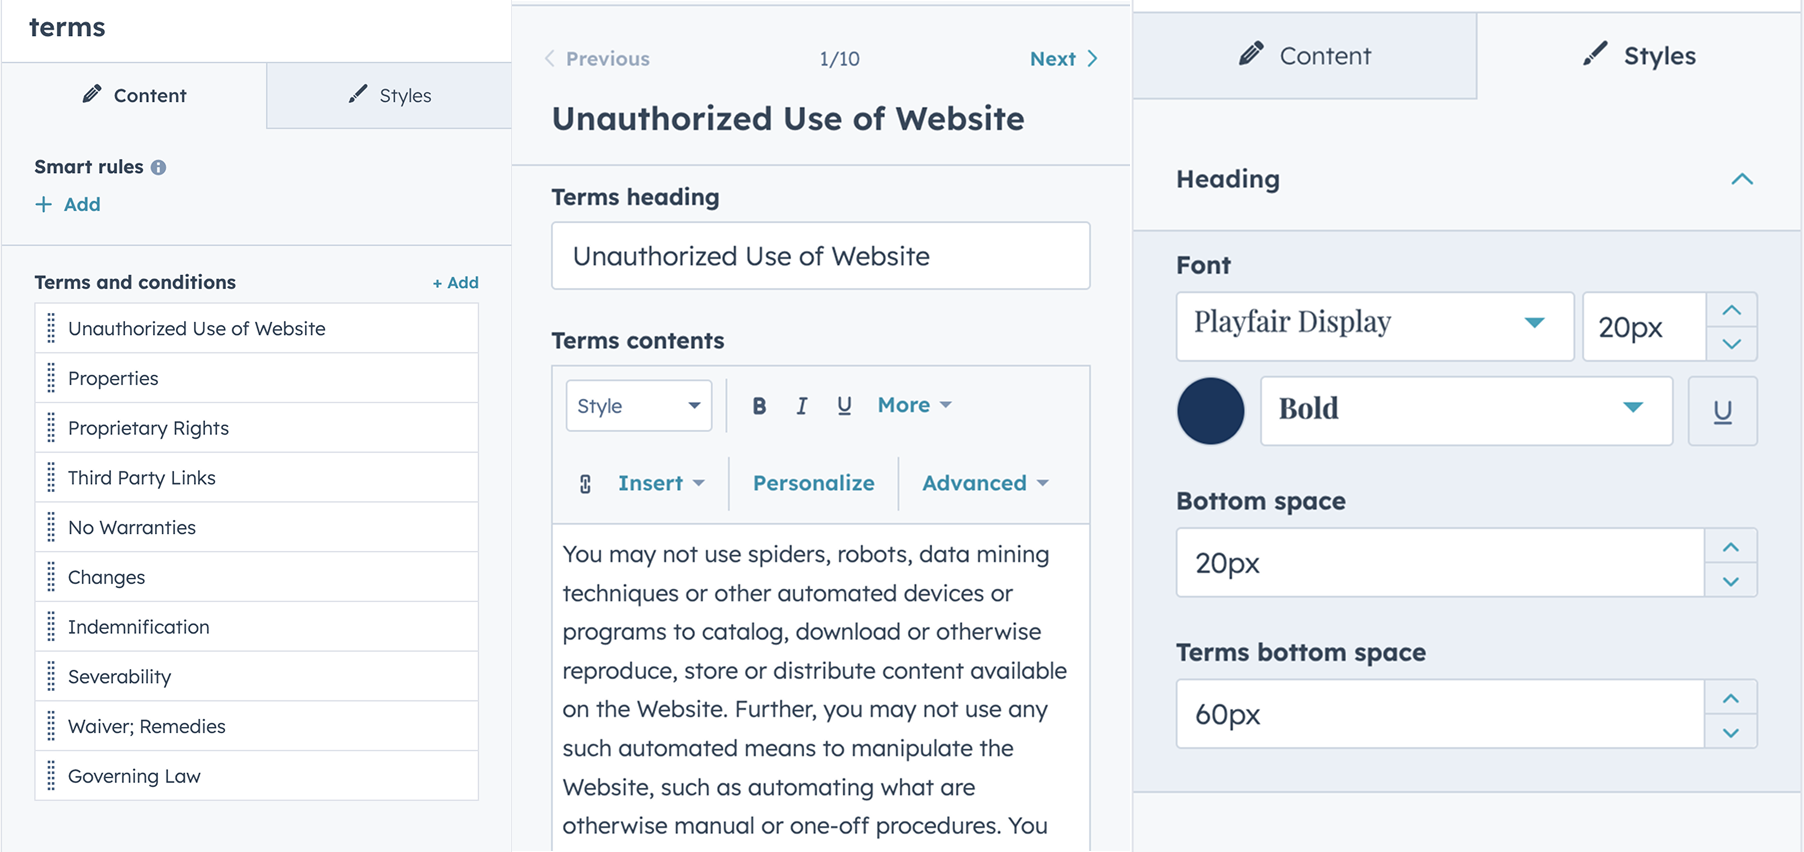Collapse the Heading section chevron
The height and width of the screenshot is (852, 1804).
point(1742,180)
